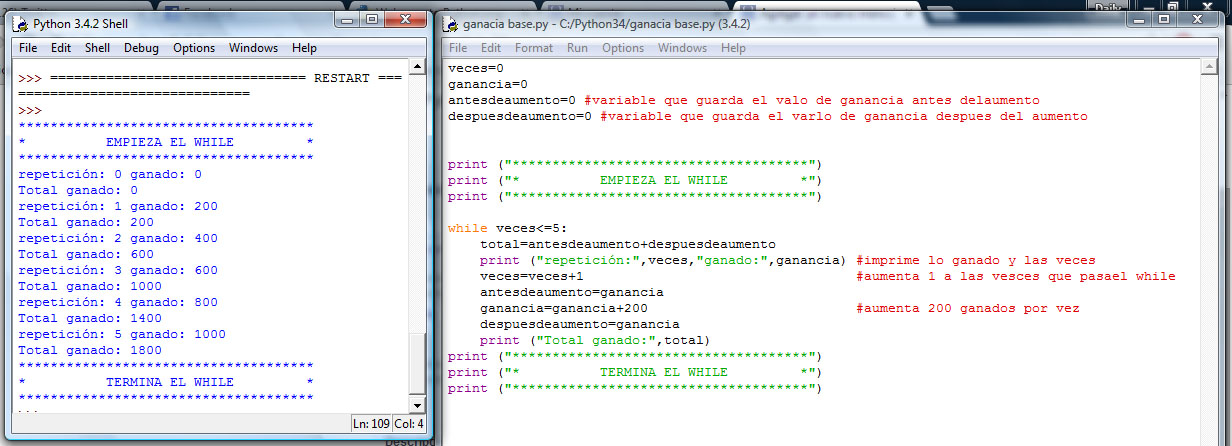This screenshot has height=446, width=1232.
Task: Click the Shell window vertical scrollbar thumb
Action: click(418, 365)
